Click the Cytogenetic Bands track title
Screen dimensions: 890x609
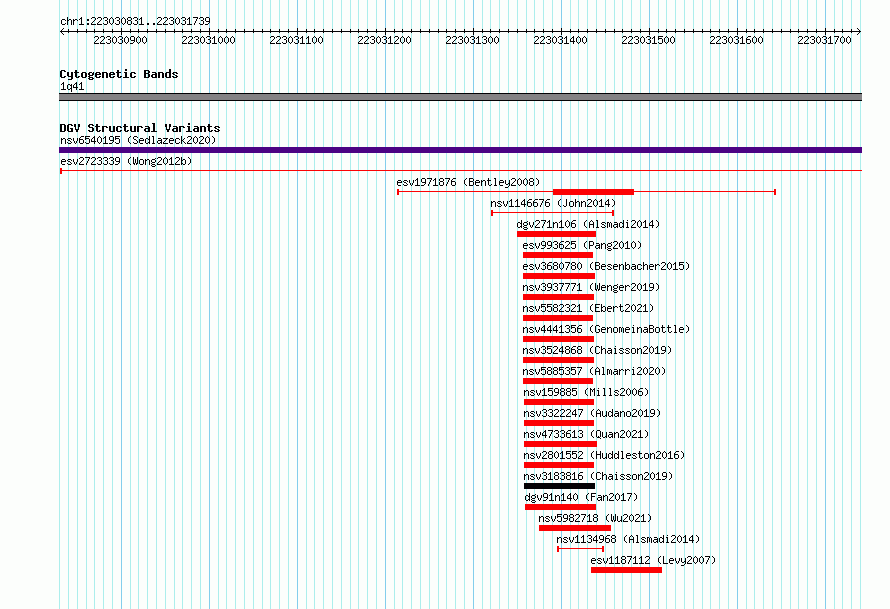[119, 74]
